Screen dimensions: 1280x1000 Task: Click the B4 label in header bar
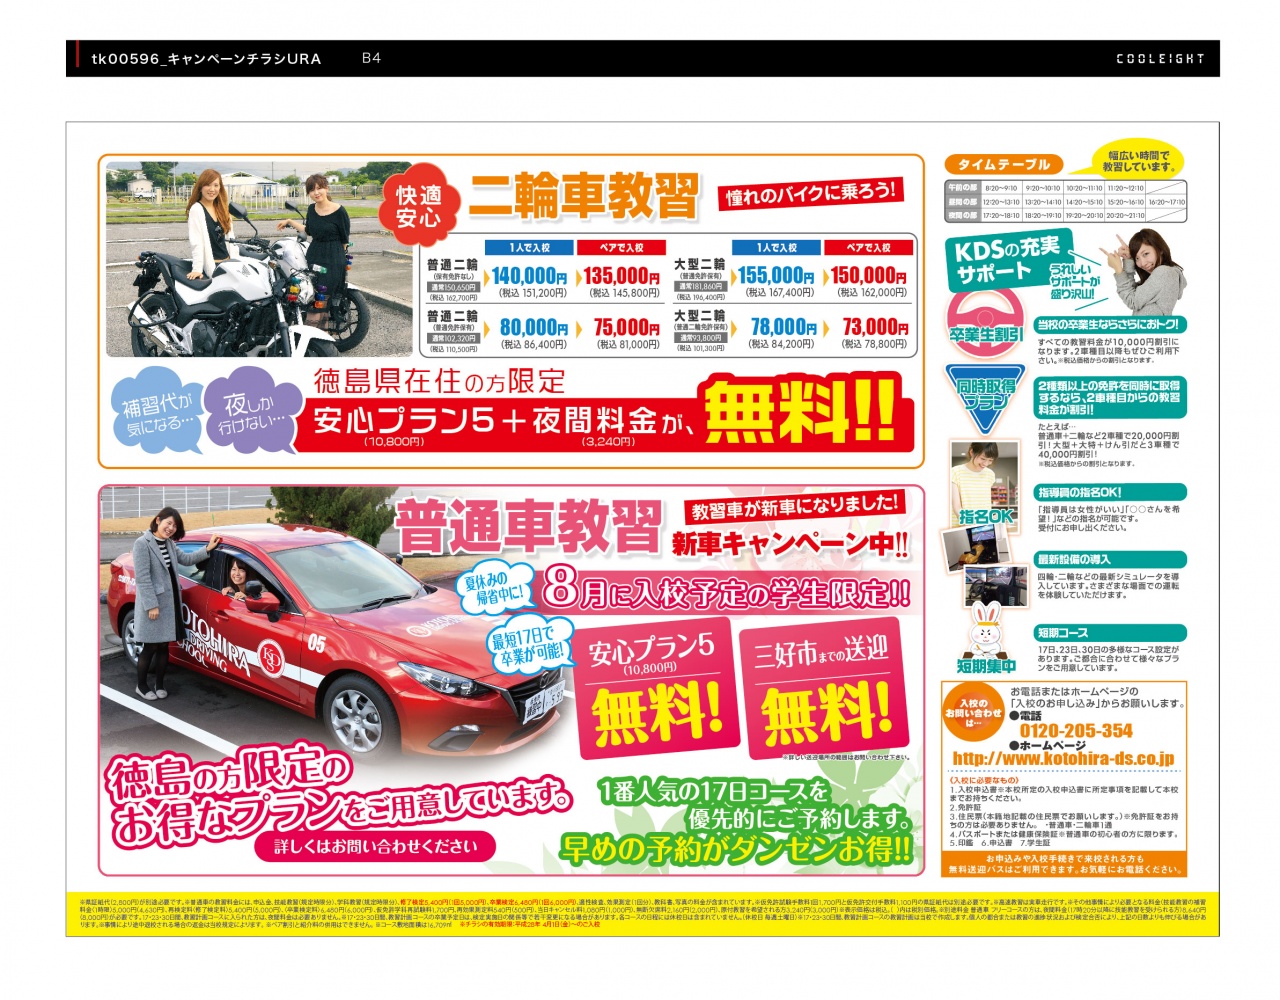point(371,58)
